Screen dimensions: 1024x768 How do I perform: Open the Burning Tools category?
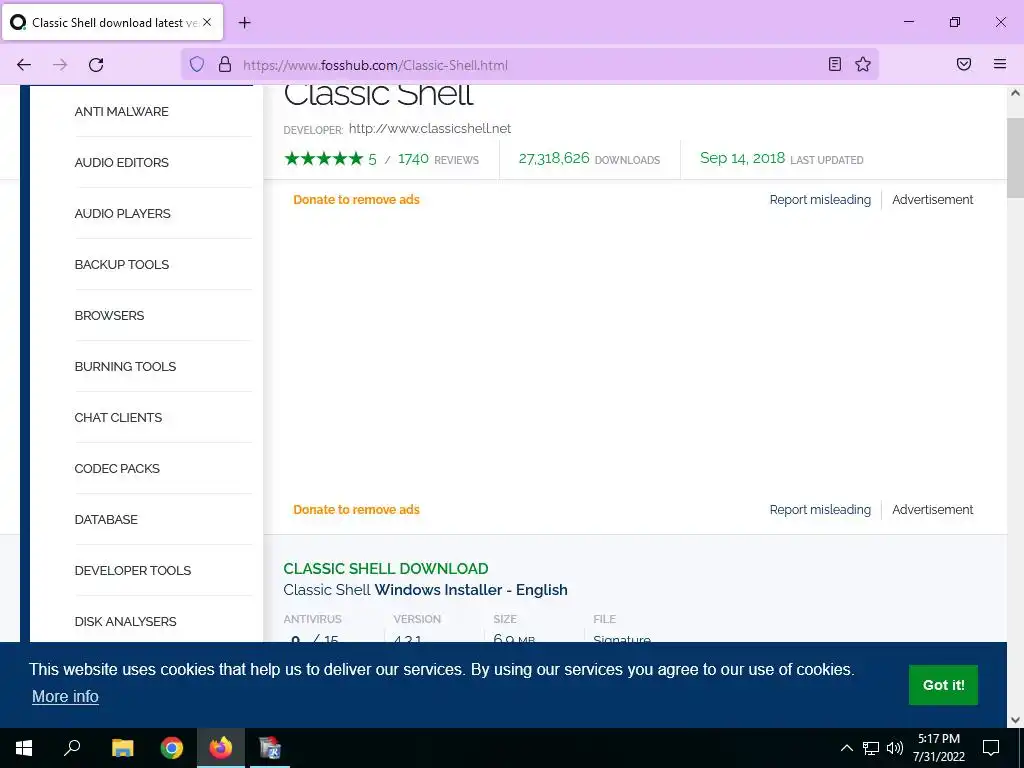tap(125, 366)
